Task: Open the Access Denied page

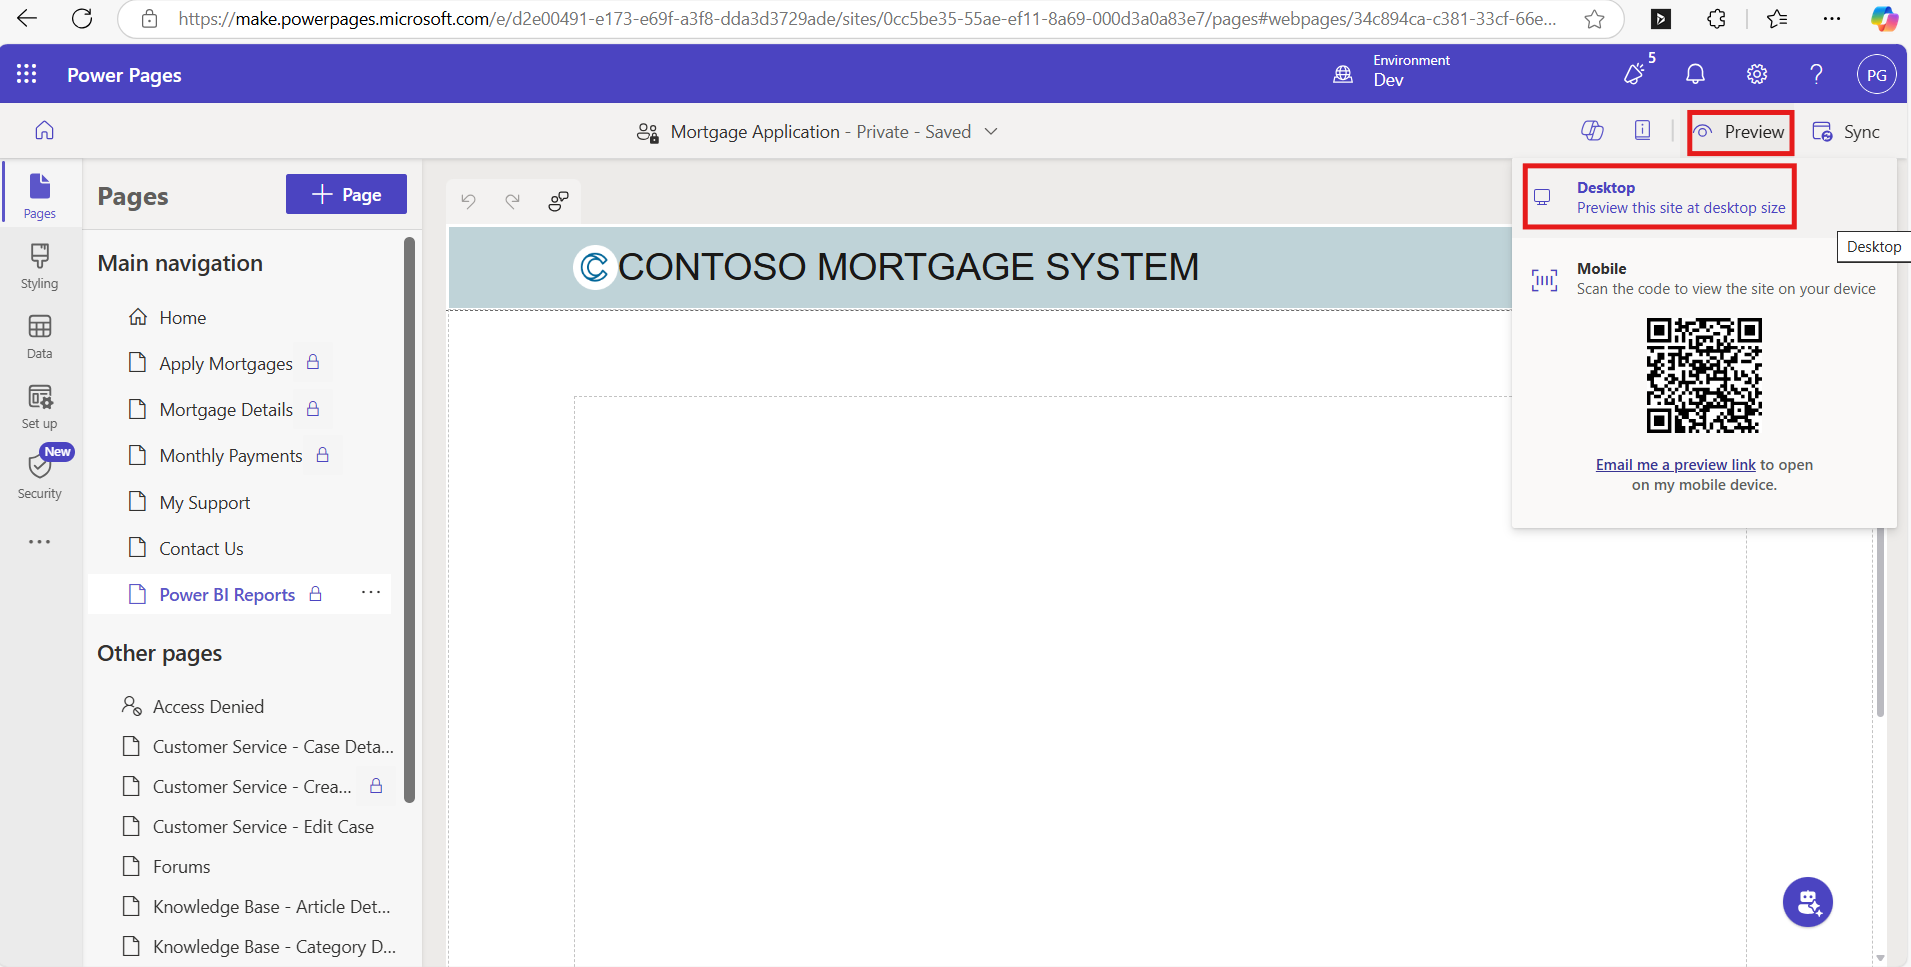Action: (x=208, y=707)
